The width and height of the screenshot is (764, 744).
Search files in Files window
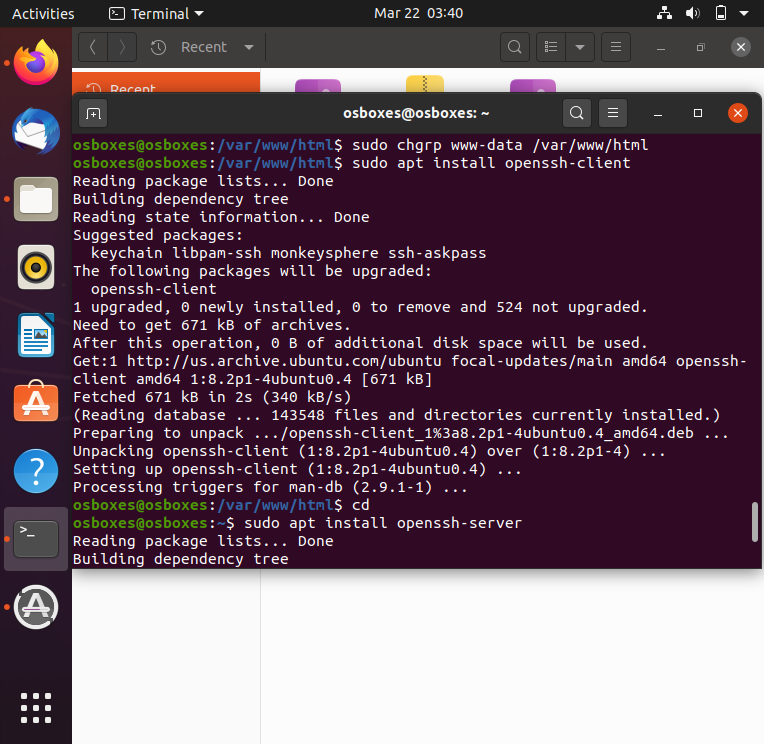click(515, 47)
